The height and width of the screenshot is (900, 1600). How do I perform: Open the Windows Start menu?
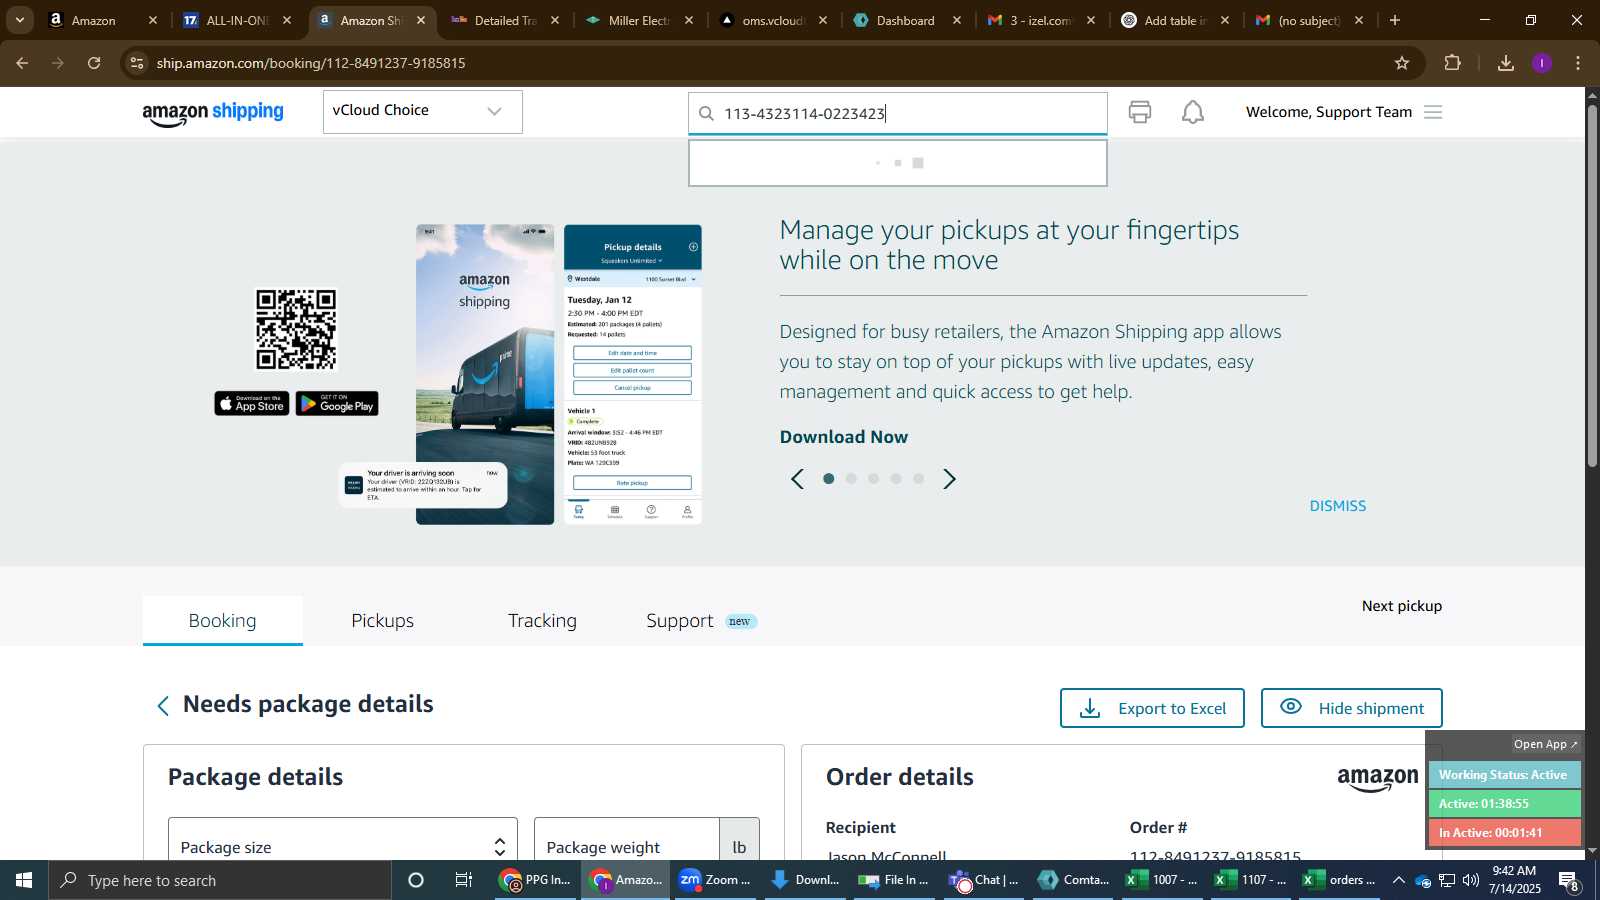point(24,880)
